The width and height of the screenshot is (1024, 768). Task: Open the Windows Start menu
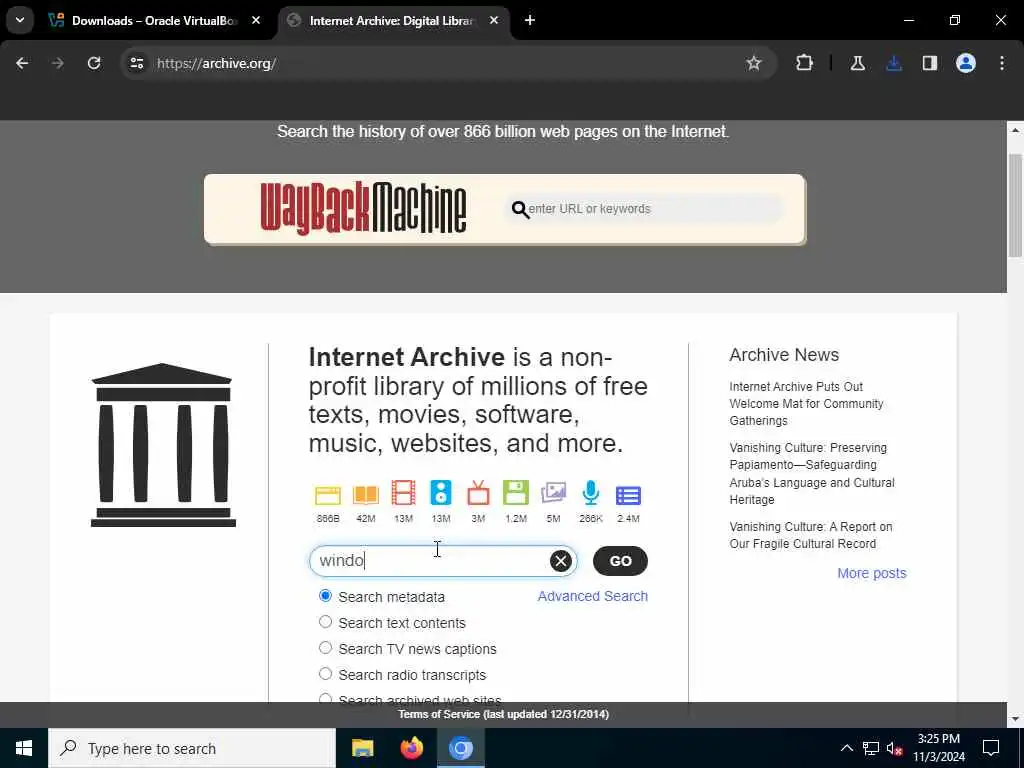24,748
